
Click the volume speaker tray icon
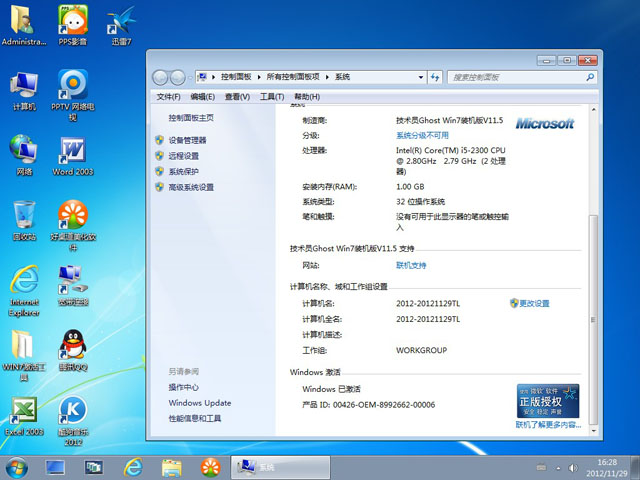573,468
